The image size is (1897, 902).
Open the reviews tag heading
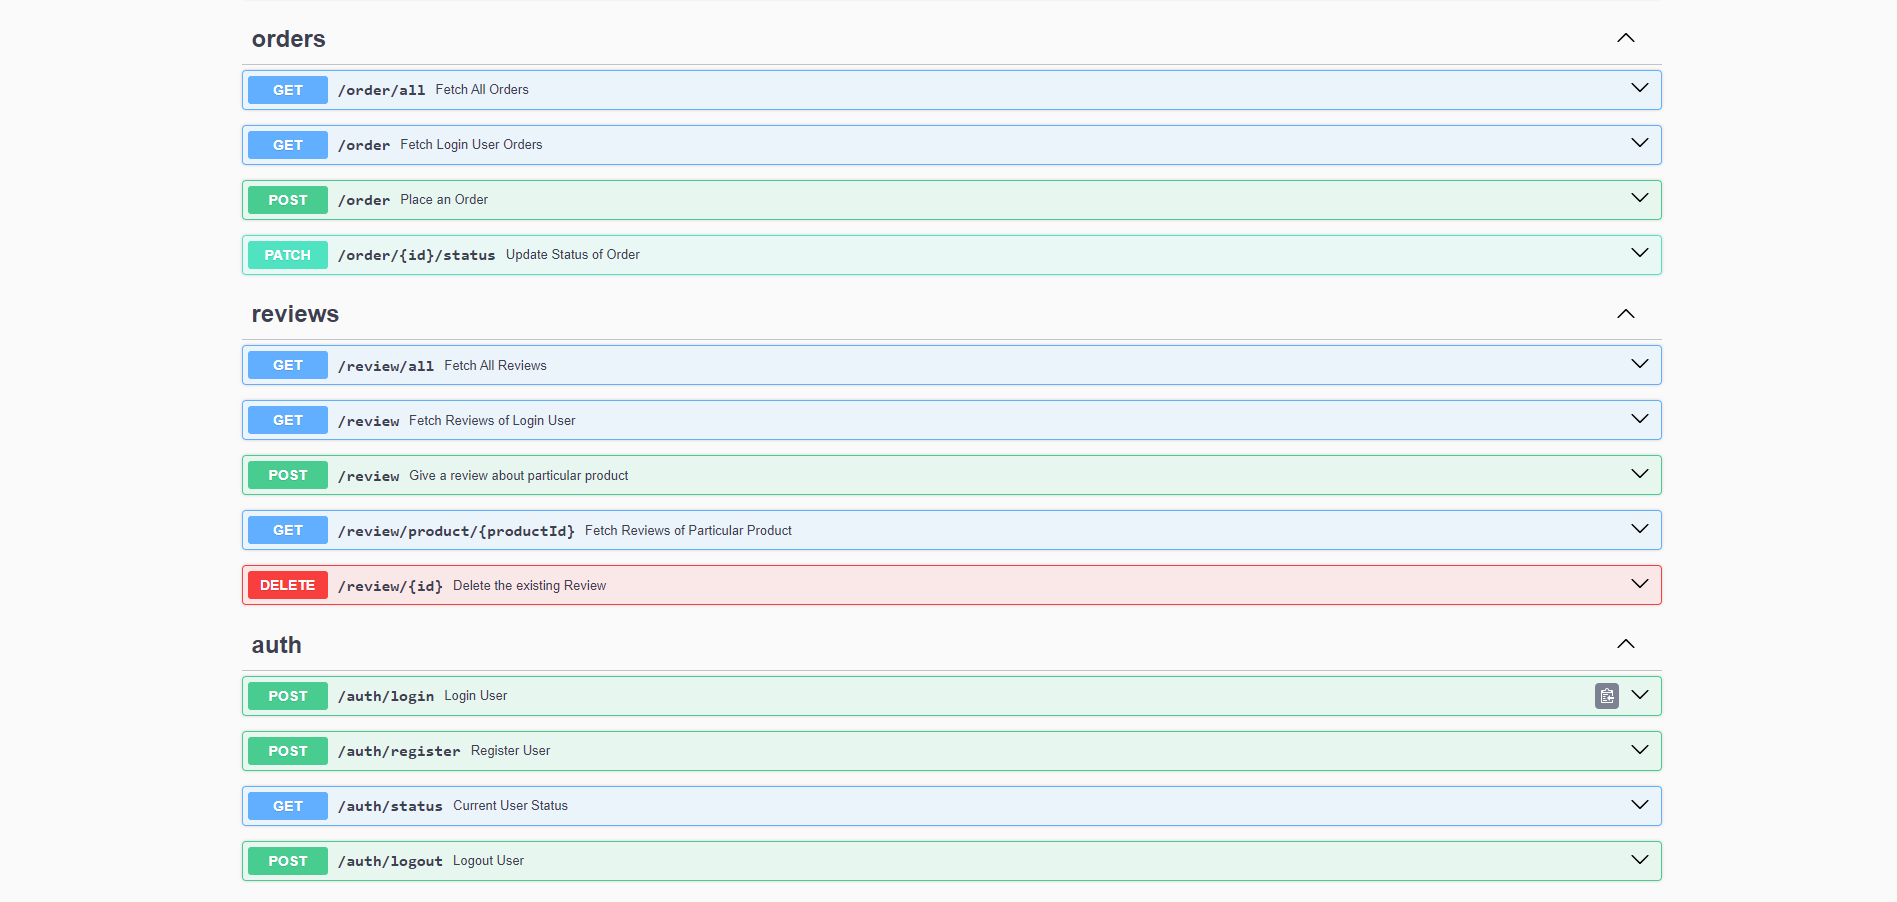click(295, 314)
